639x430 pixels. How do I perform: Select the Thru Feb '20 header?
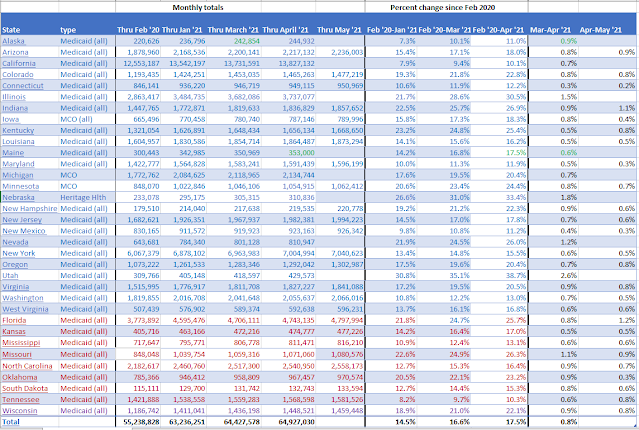[x=138, y=30]
